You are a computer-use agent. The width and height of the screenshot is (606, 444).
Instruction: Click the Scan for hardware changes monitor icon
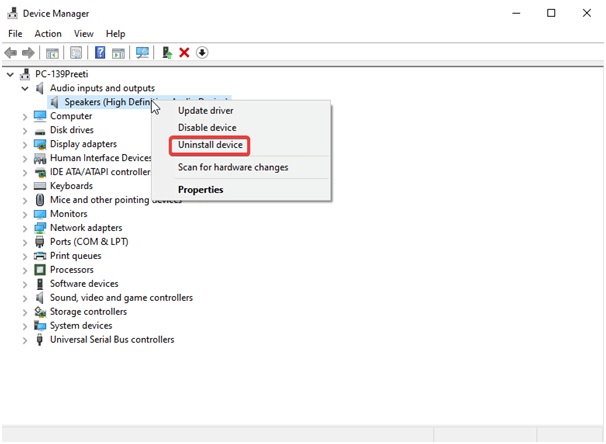pyautogui.click(x=143, y=53)
